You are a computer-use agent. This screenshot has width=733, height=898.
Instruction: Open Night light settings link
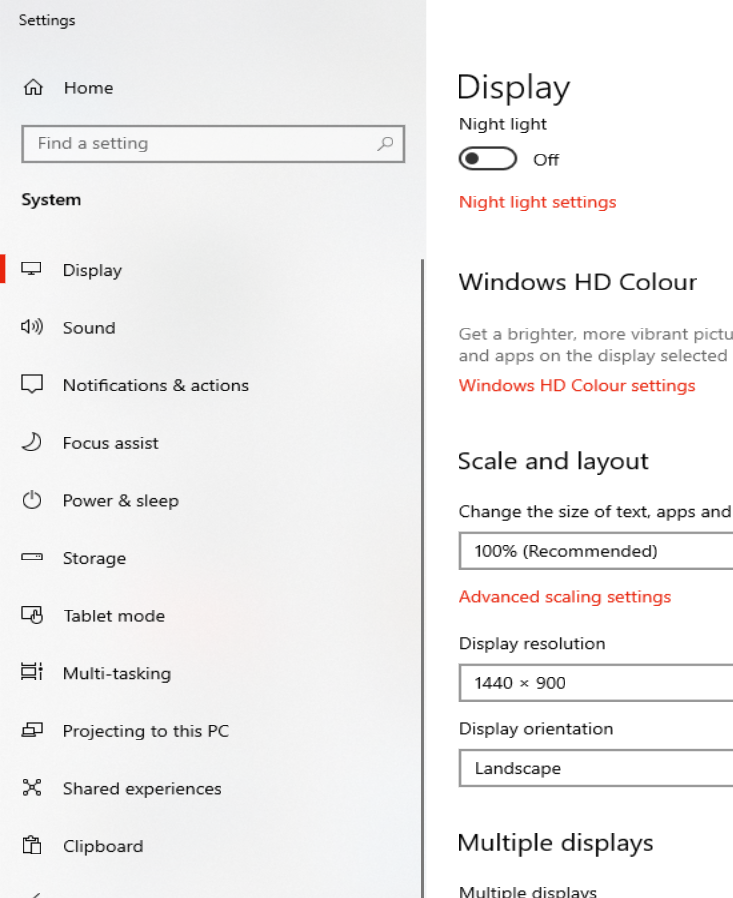(537, 202)
